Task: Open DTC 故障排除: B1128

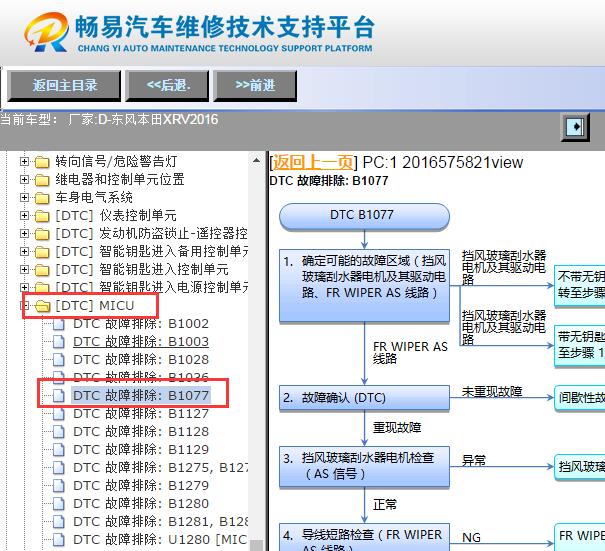Action: coord(141,431)
